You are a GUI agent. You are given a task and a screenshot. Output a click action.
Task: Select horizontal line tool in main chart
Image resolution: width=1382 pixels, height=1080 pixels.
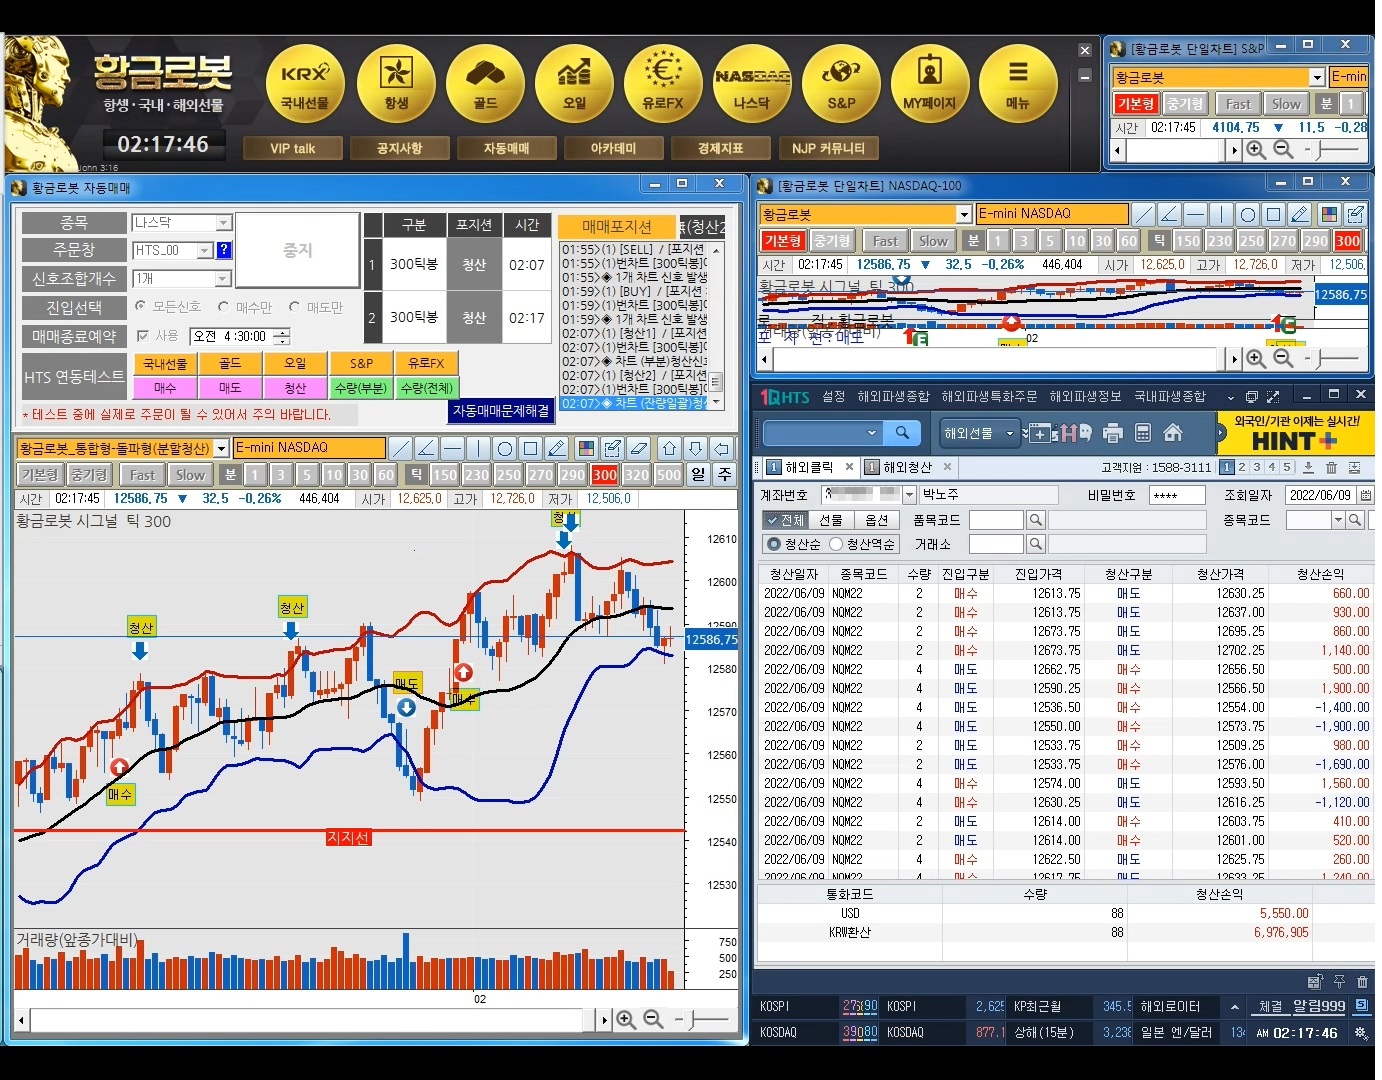click(452, 448)
